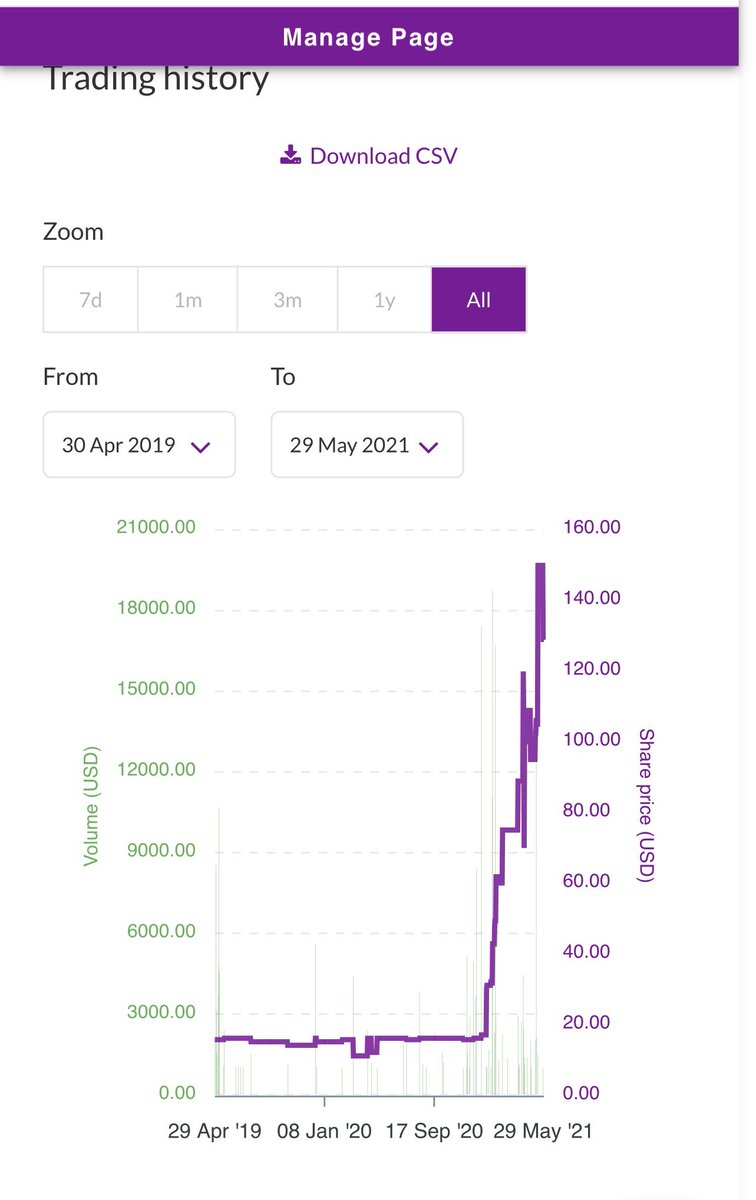756x1200 pixels.
Task: Click the chevron beside 30 Apr 2019
Action: pos(200,447)
